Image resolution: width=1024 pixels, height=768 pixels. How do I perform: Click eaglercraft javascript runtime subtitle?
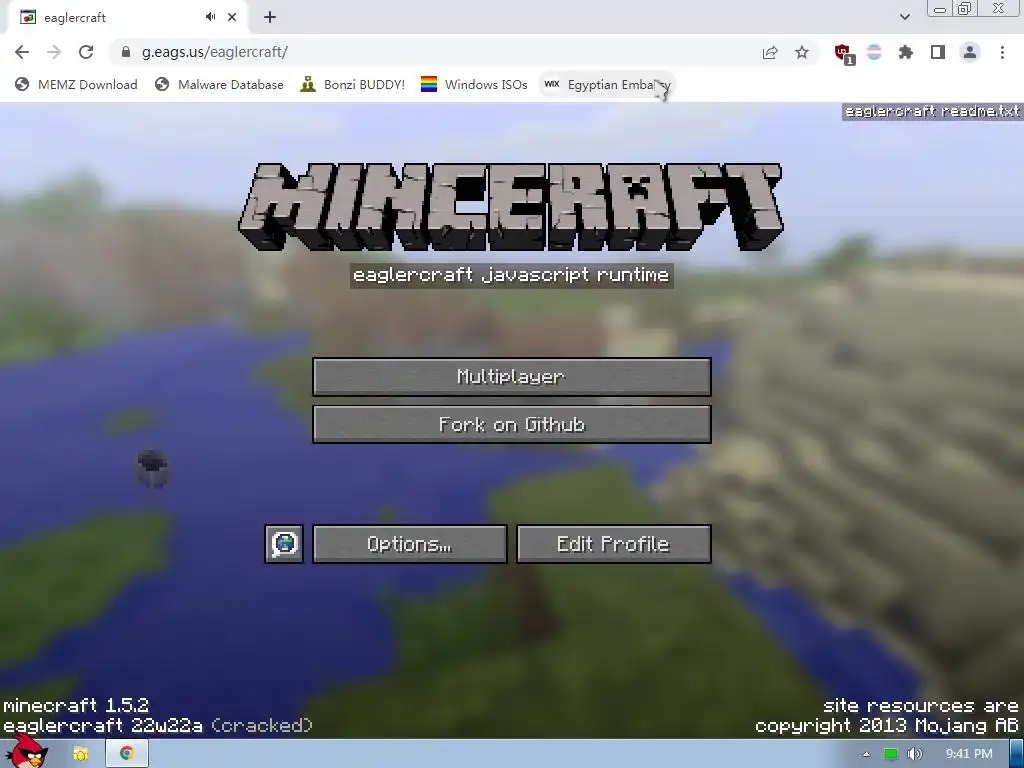coord(511,275)
